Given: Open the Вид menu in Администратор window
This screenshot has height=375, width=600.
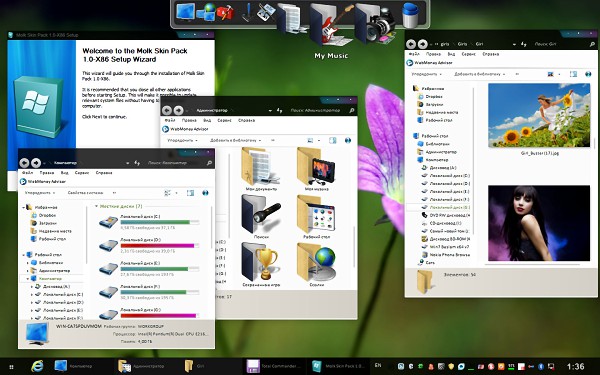Looking at the screenshot, I should point(207,120).
